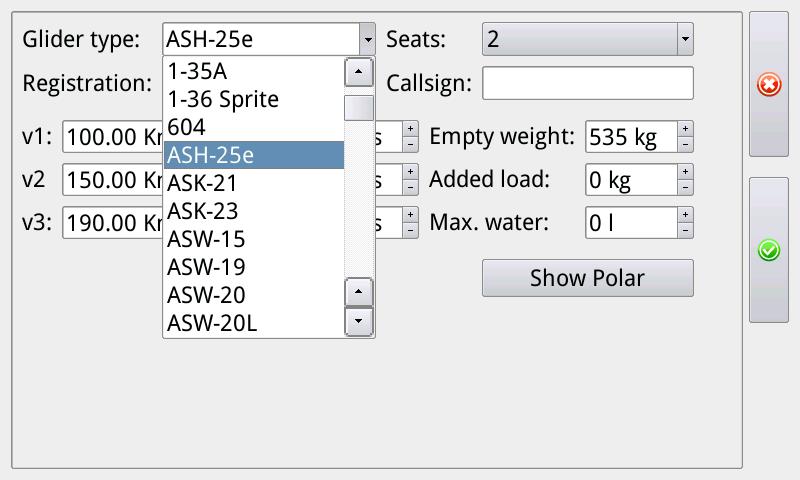Screen dimensions: 800x480
Task: Open the Glider type dropdown arrow
Action: coord(367,40)
